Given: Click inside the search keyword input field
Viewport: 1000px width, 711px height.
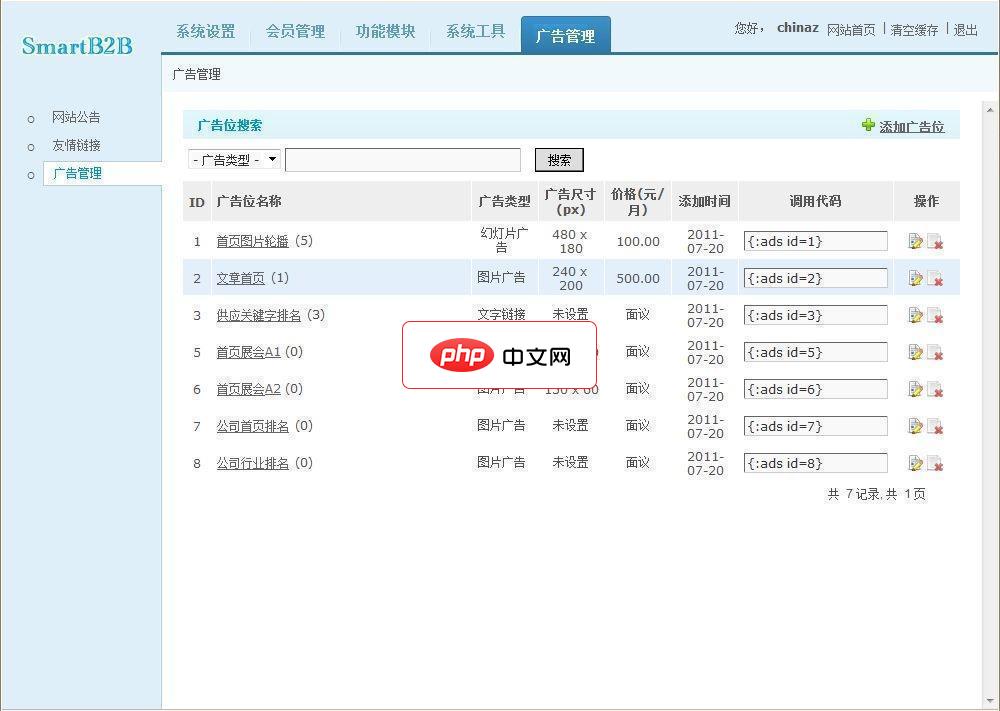Looking at the screenshot, I should pyautogui.click(x=402, y=159).
